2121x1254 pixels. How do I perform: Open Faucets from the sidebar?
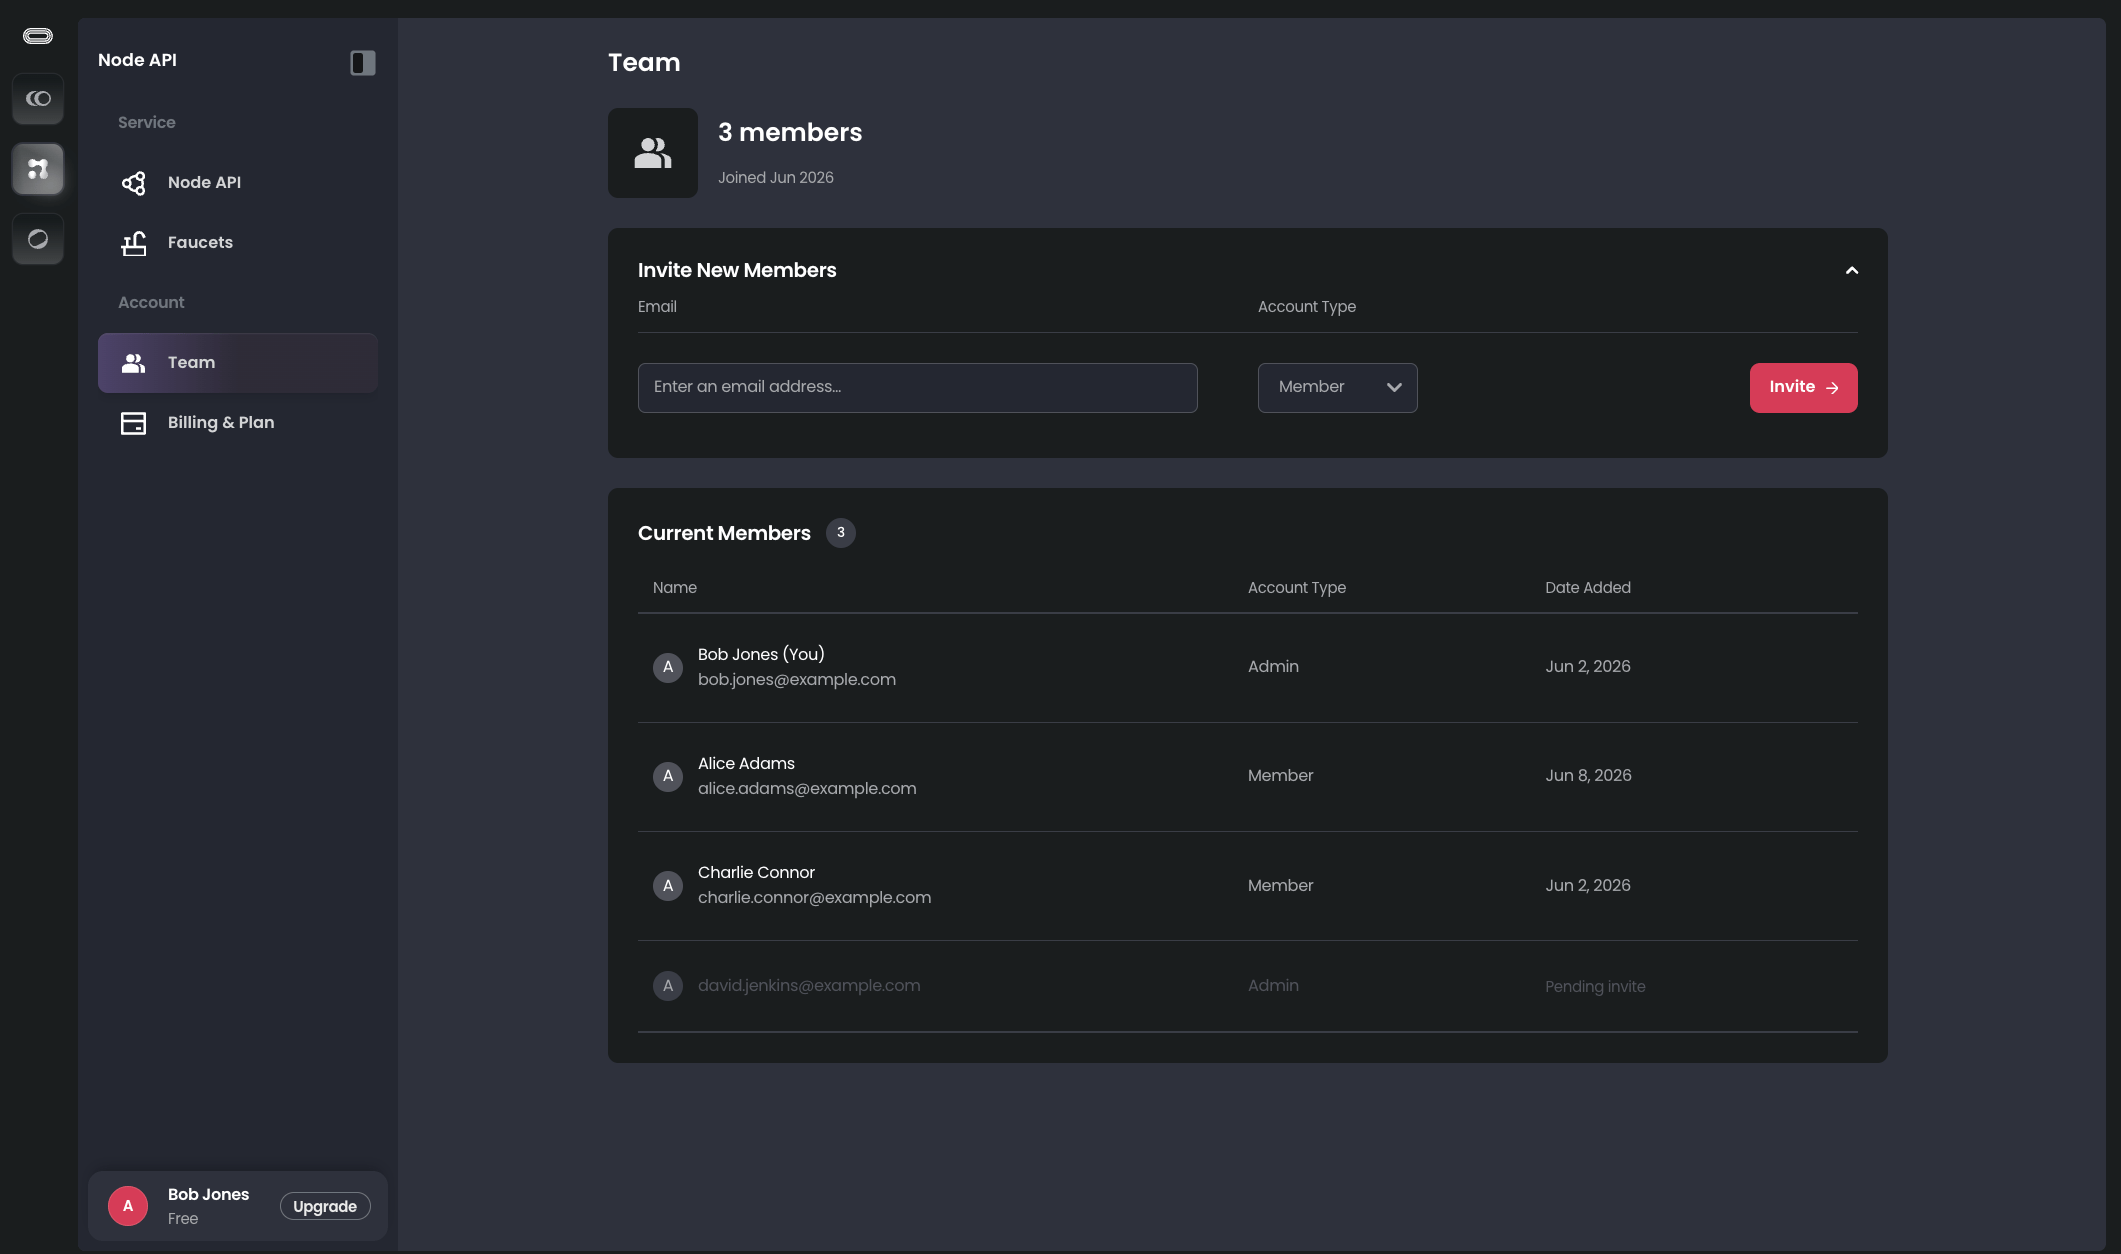pyautogui.click(x=238, y=243)
